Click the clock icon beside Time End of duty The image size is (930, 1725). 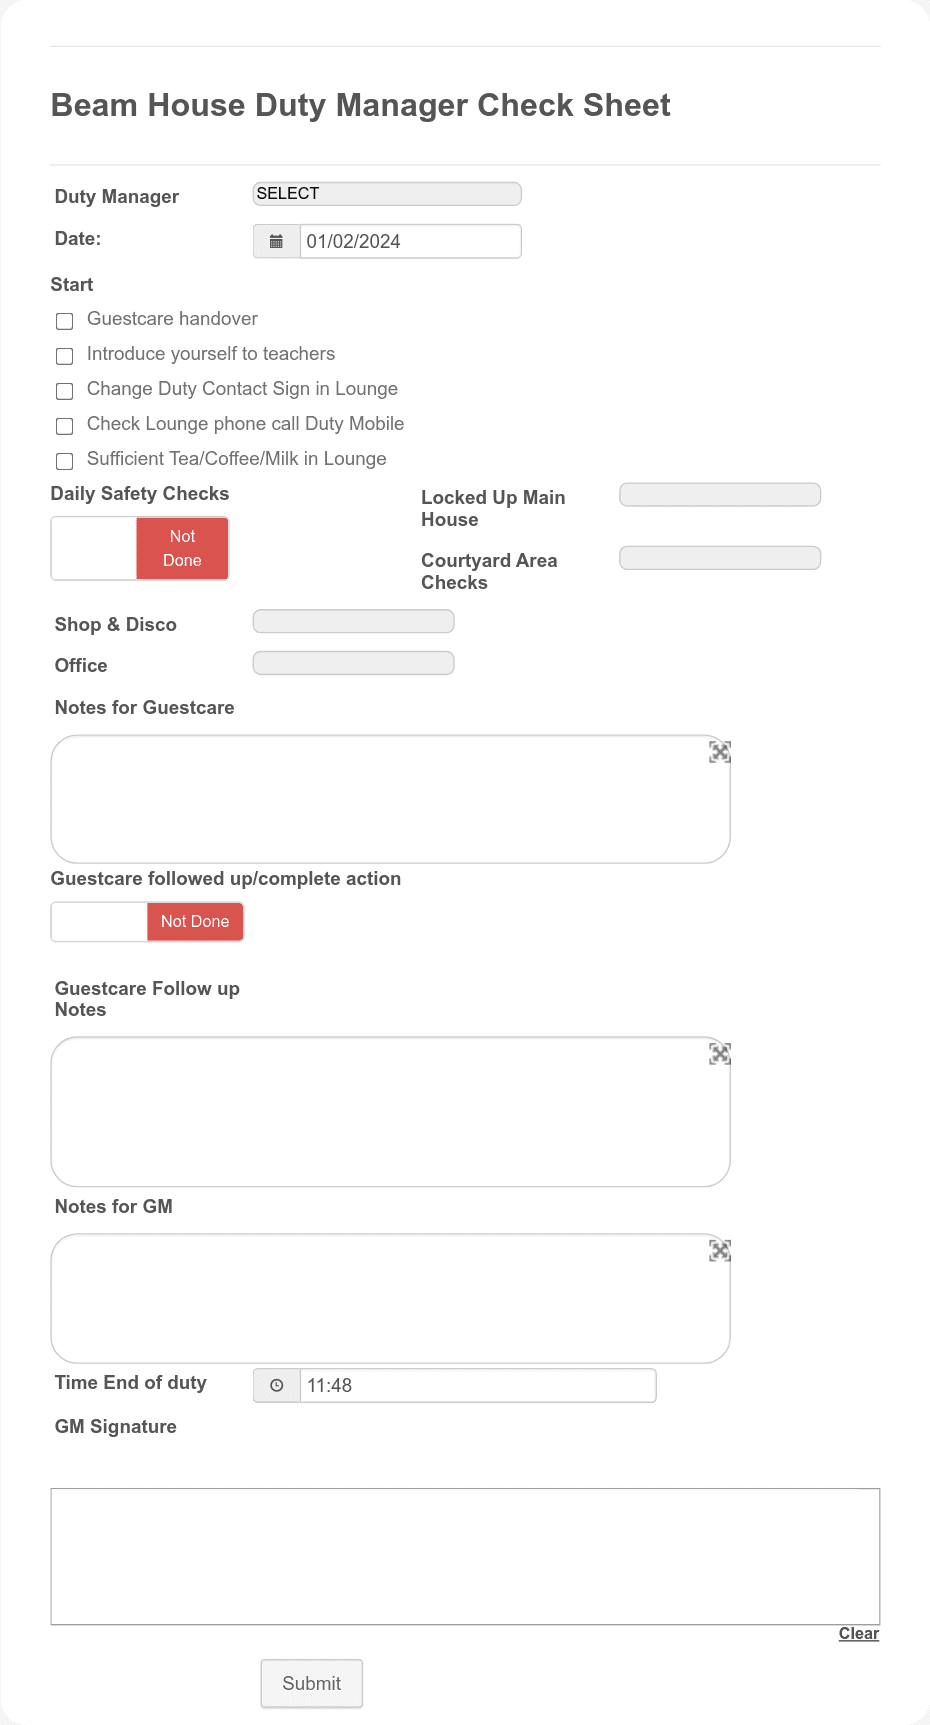coord(277,1386)
